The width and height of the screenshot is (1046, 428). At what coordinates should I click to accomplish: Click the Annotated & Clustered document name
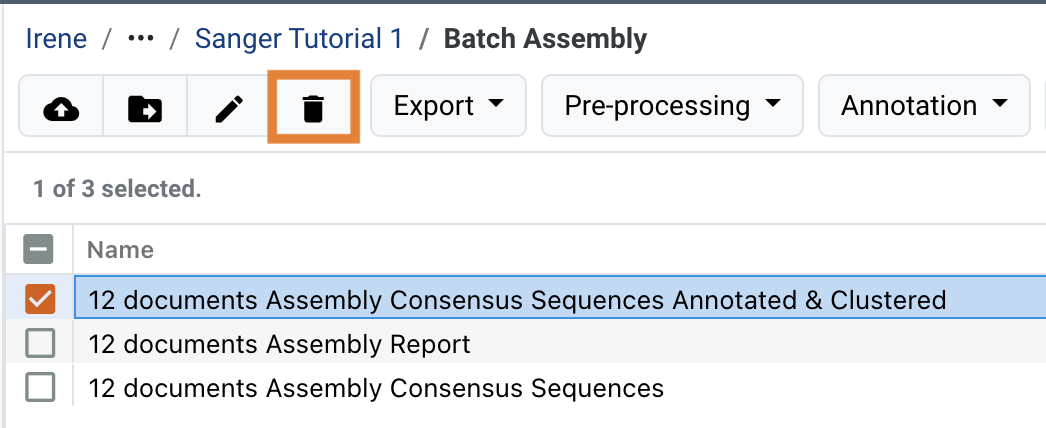tap(517, 299)
